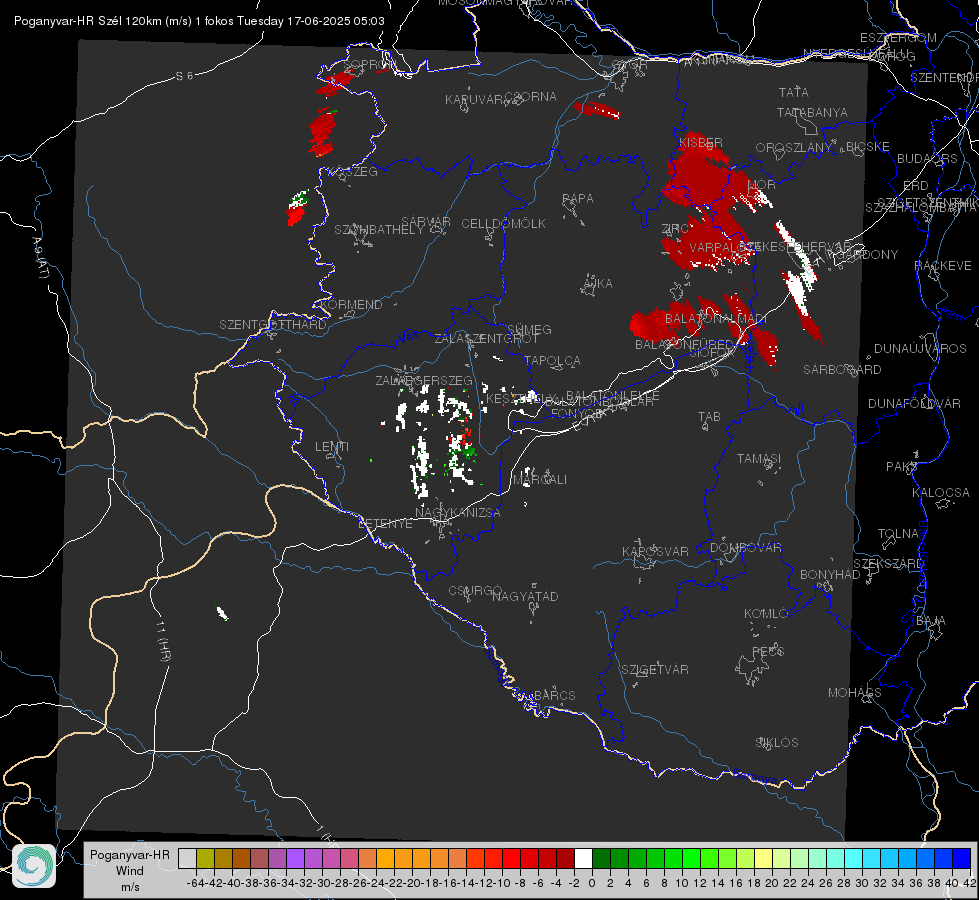
Task: Click the SZENTGOTTHARD town label
Action: pyautogui.click(x=273, y=325)
